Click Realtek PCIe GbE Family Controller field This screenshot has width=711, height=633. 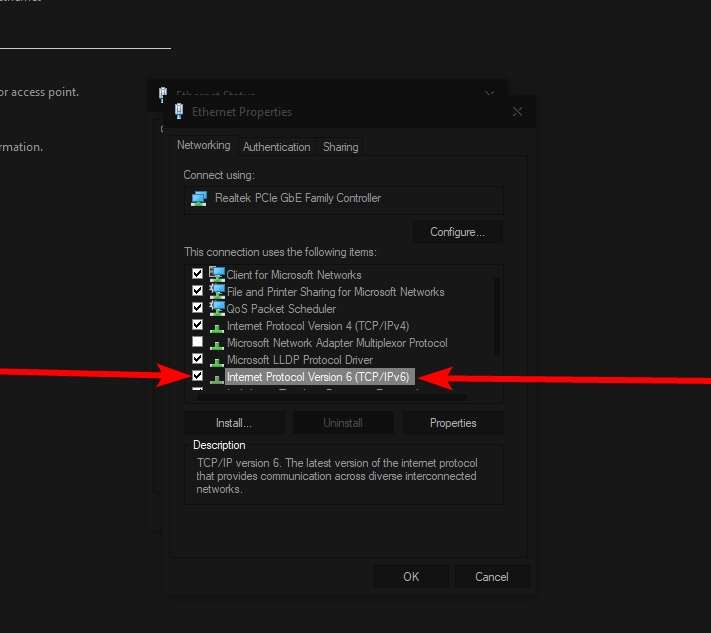pos(344,199)
